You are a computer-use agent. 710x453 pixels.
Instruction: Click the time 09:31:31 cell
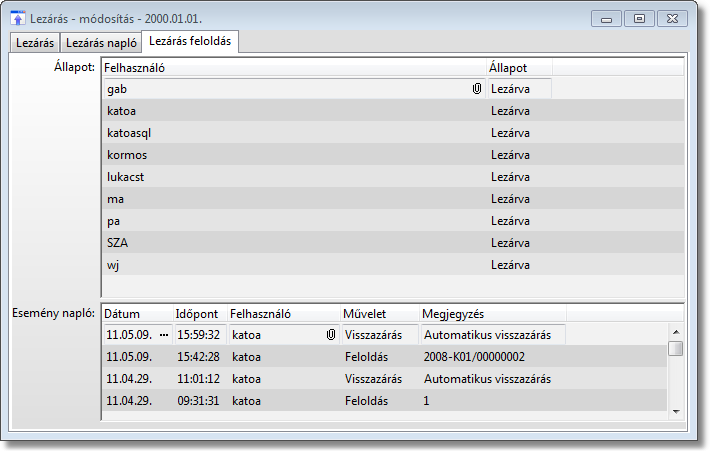(x=198, y=401)
